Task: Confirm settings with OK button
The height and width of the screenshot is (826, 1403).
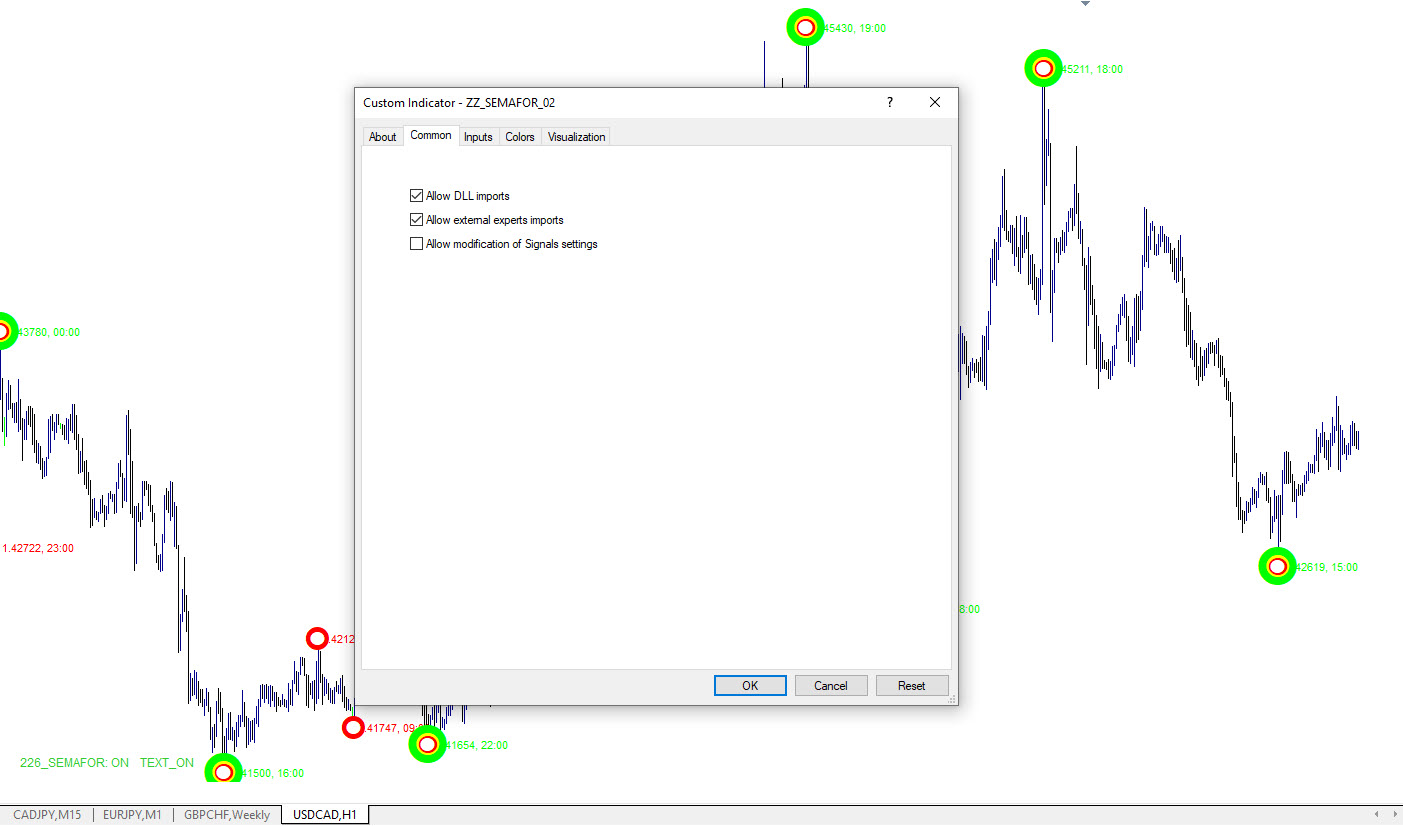Action: (750, 685)
